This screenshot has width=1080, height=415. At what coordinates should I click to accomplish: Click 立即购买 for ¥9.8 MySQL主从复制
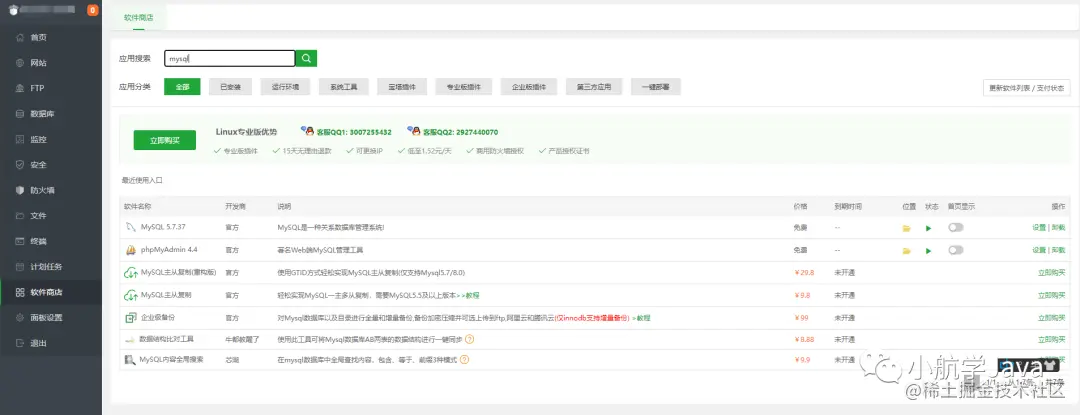point(1051,295)
